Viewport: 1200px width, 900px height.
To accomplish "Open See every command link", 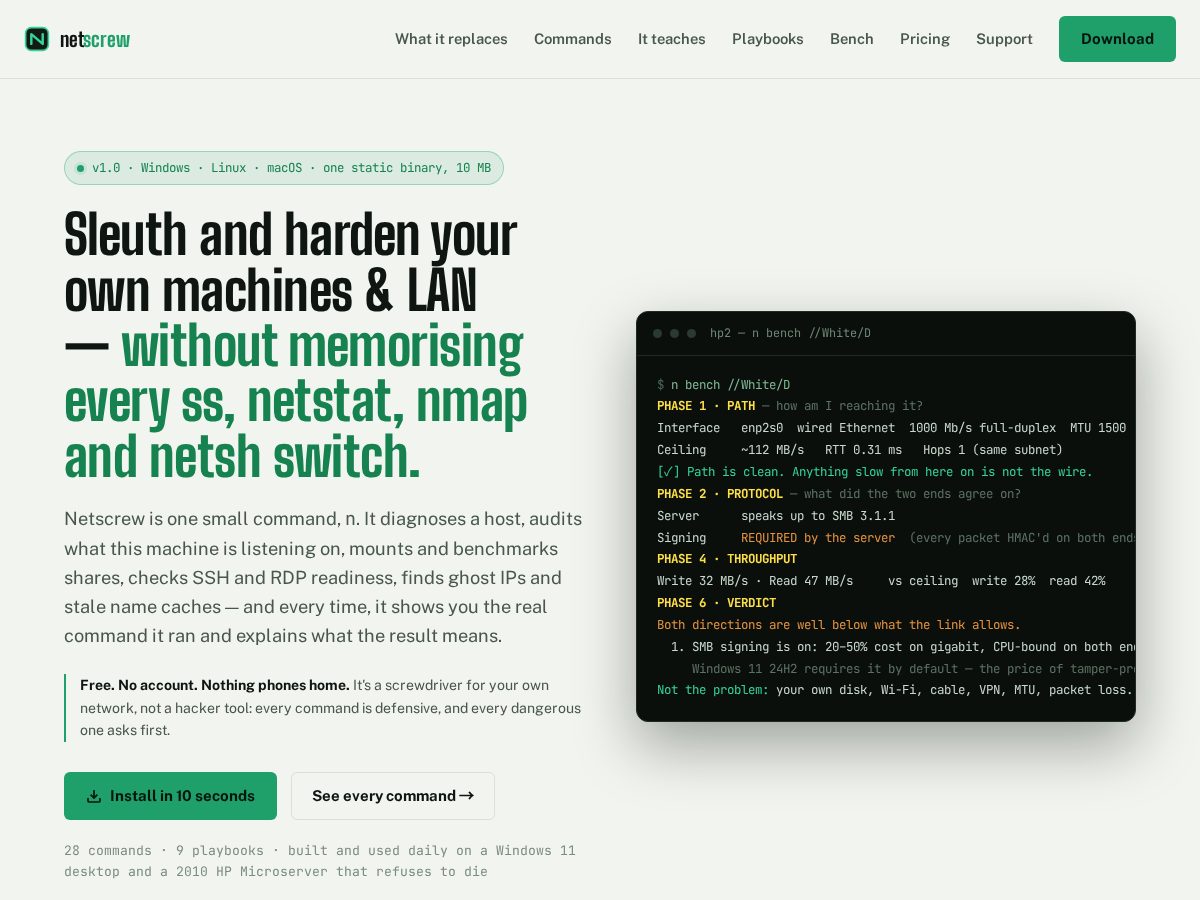I will pos(393,796).
